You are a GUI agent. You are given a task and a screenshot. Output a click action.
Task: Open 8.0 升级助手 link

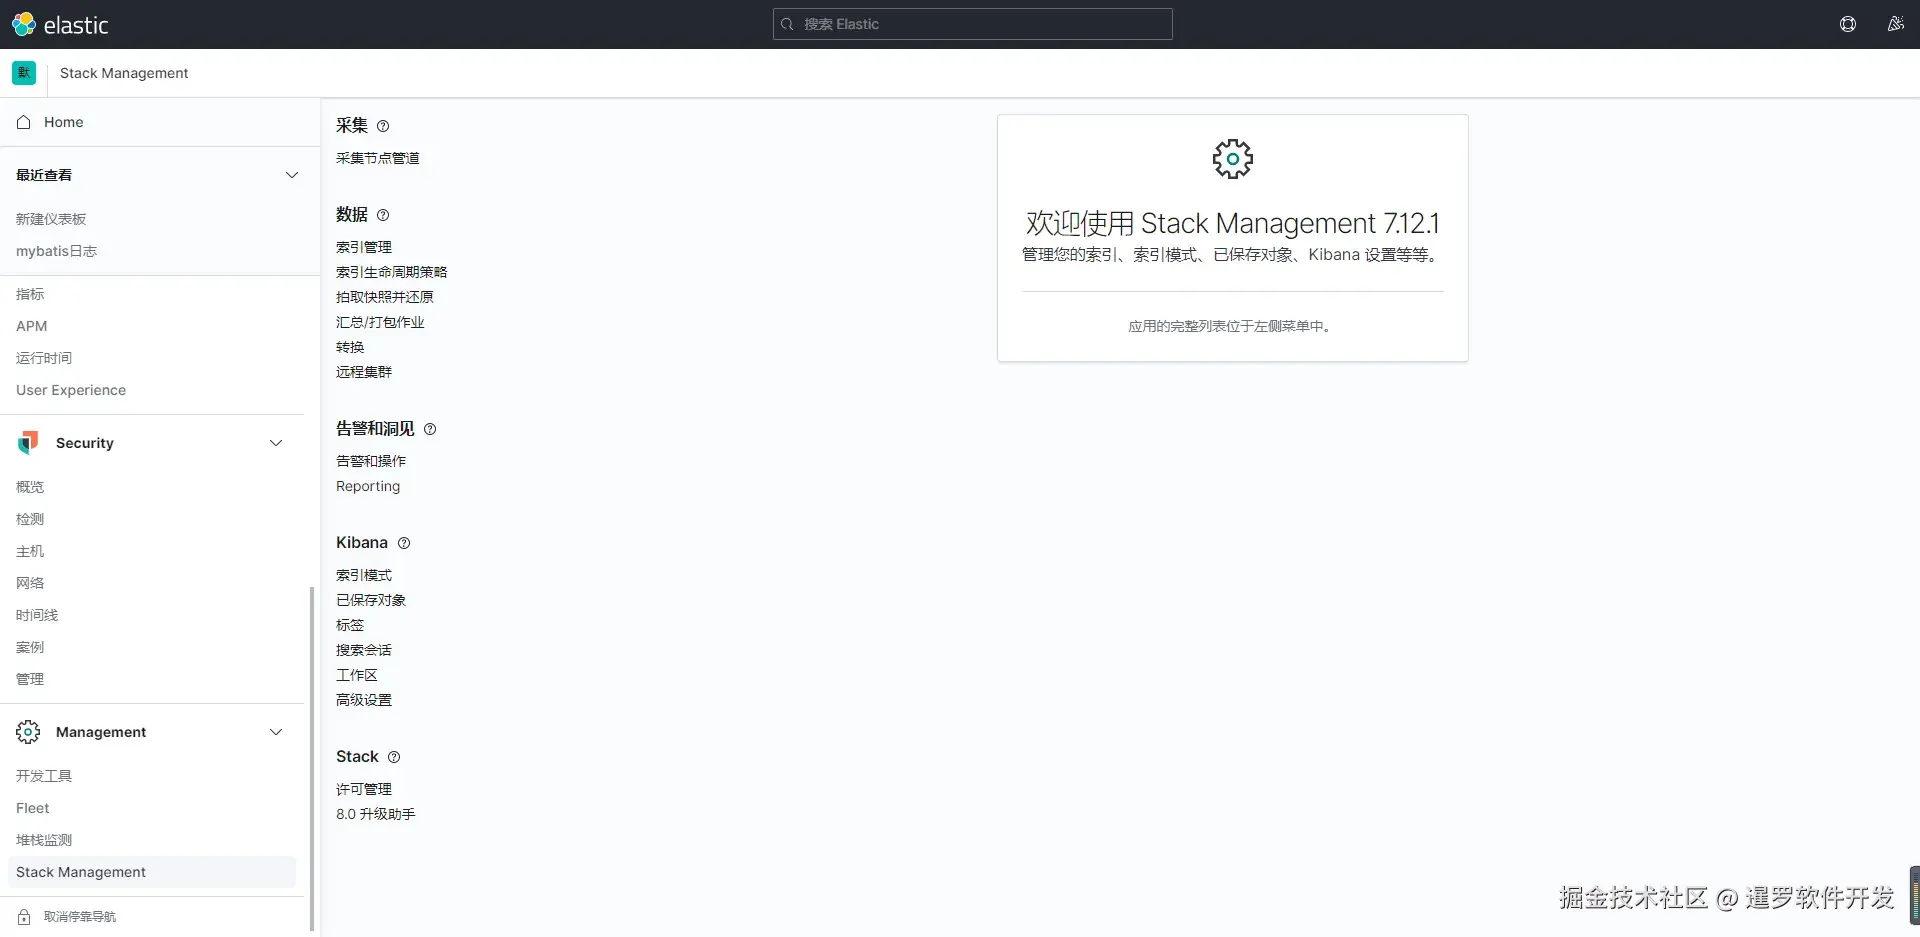376,814
